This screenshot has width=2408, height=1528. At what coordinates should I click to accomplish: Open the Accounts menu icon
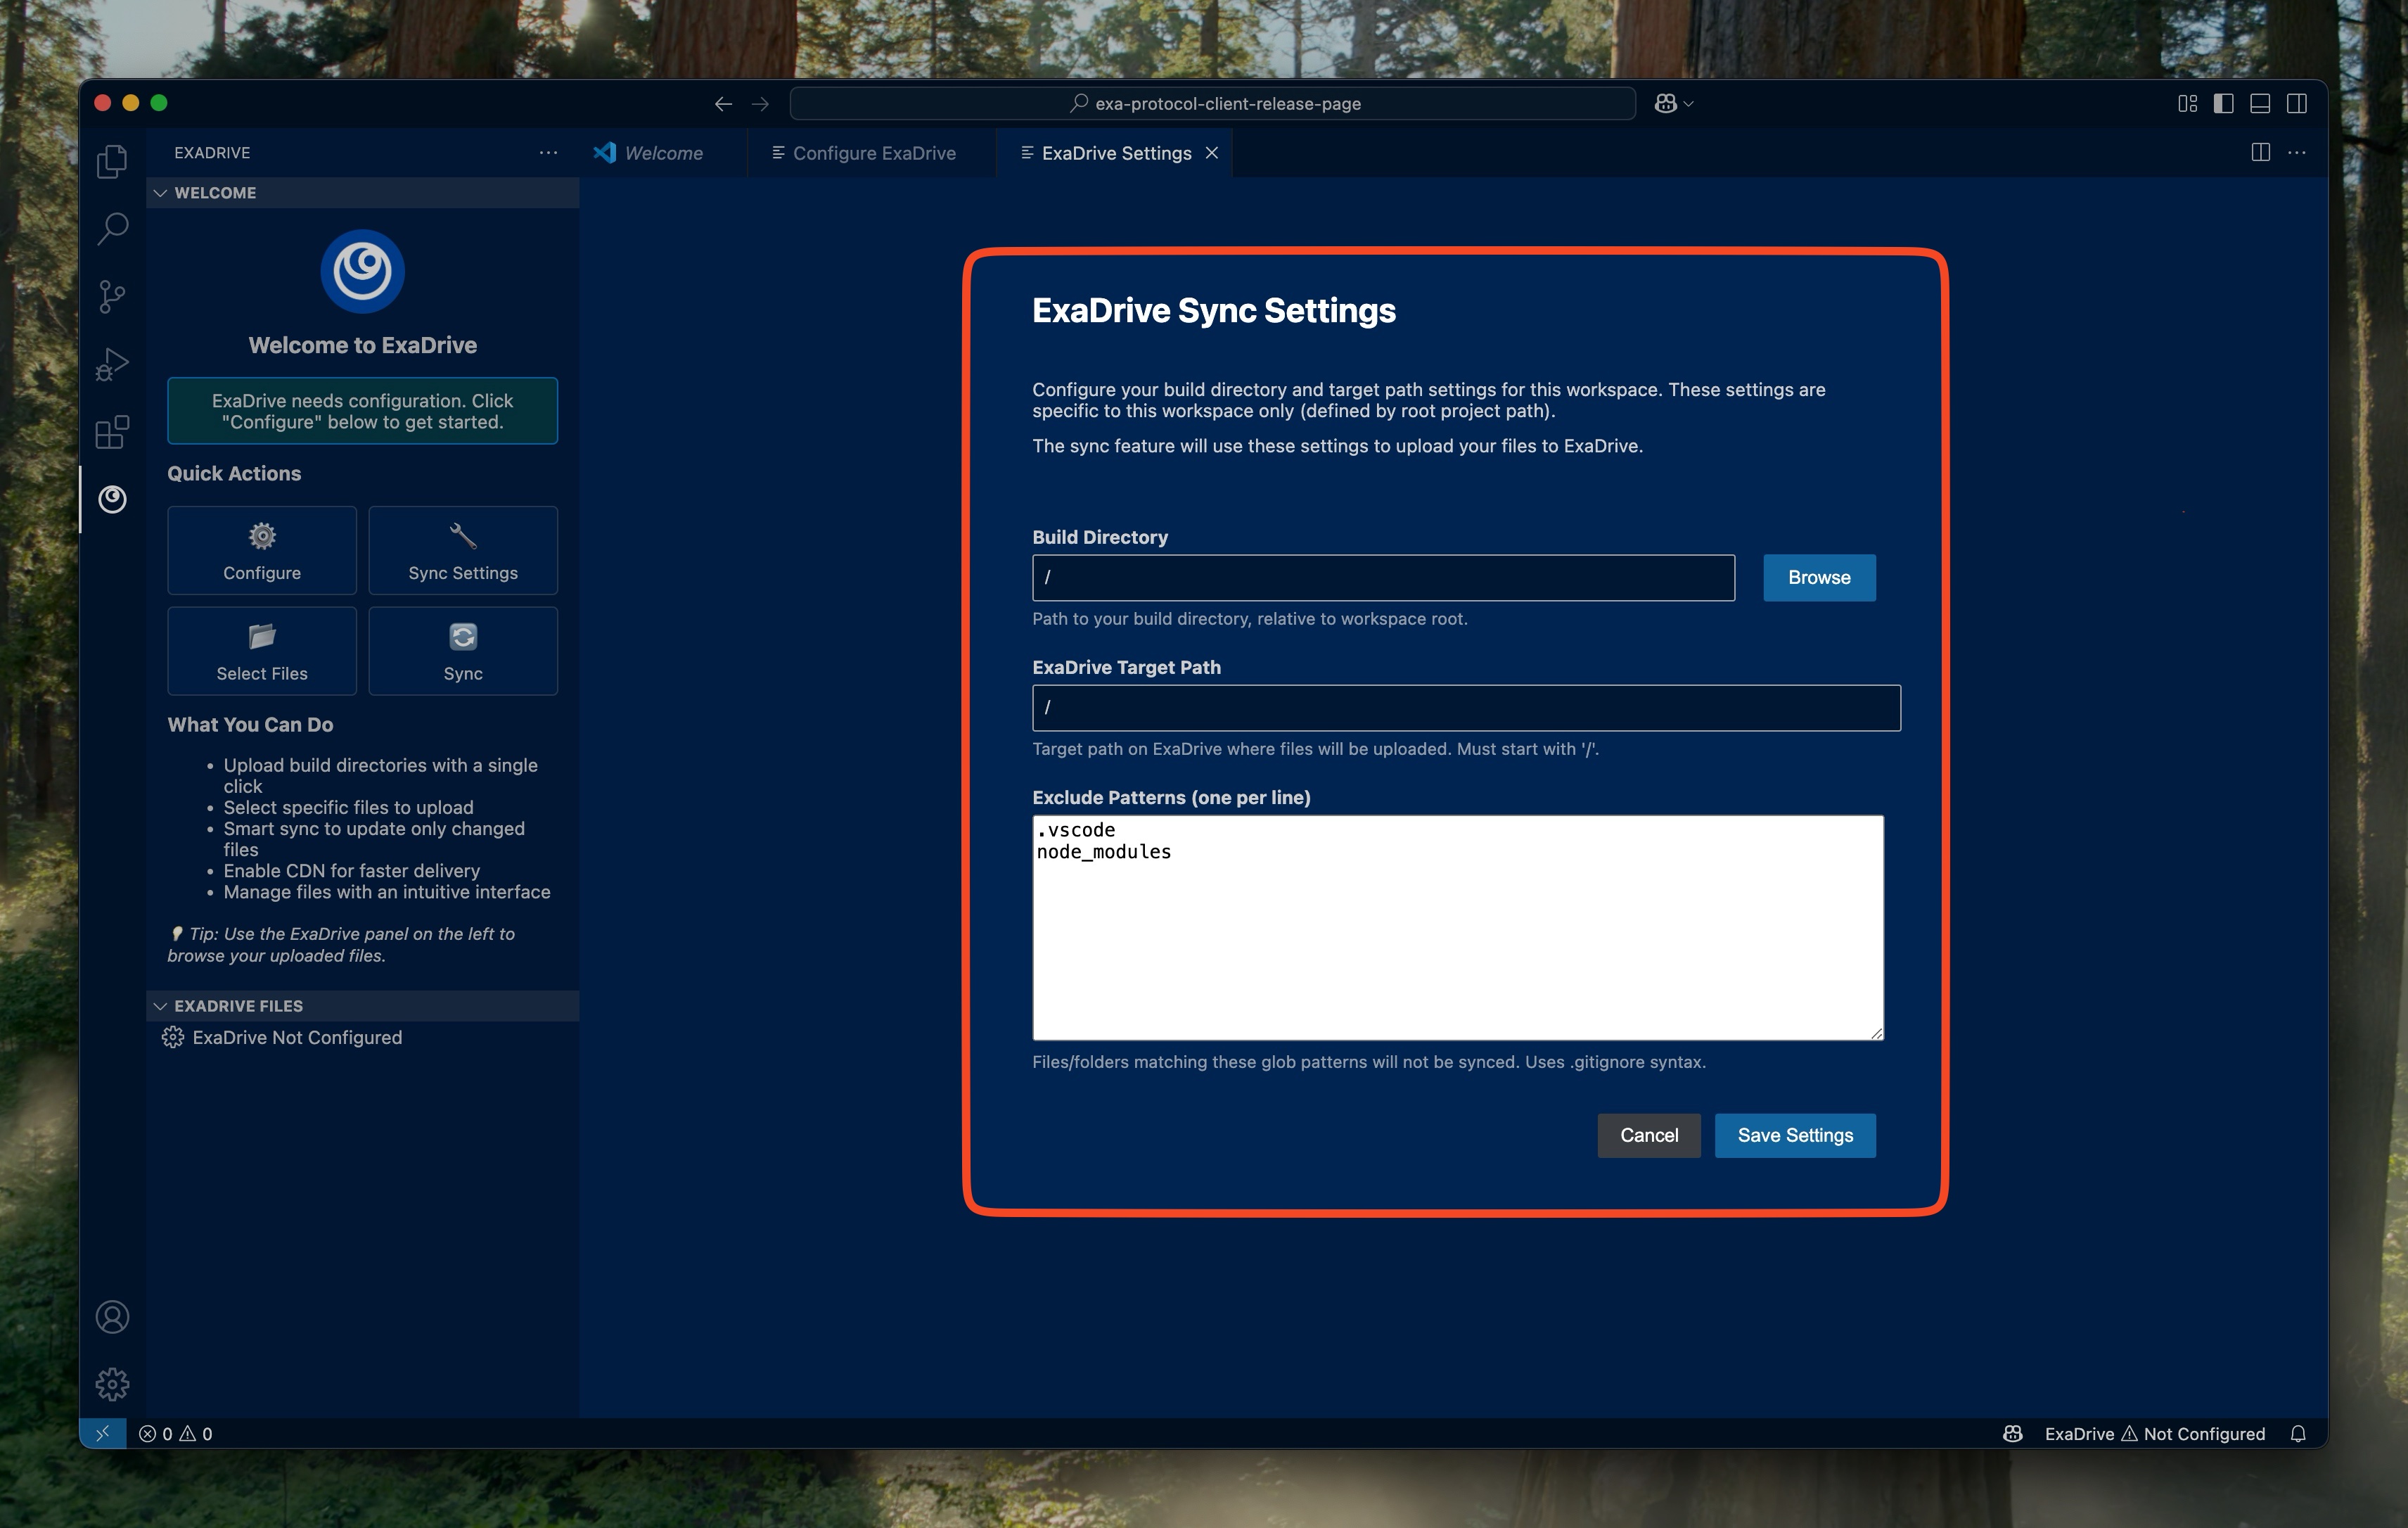(x=112, y=1317)
